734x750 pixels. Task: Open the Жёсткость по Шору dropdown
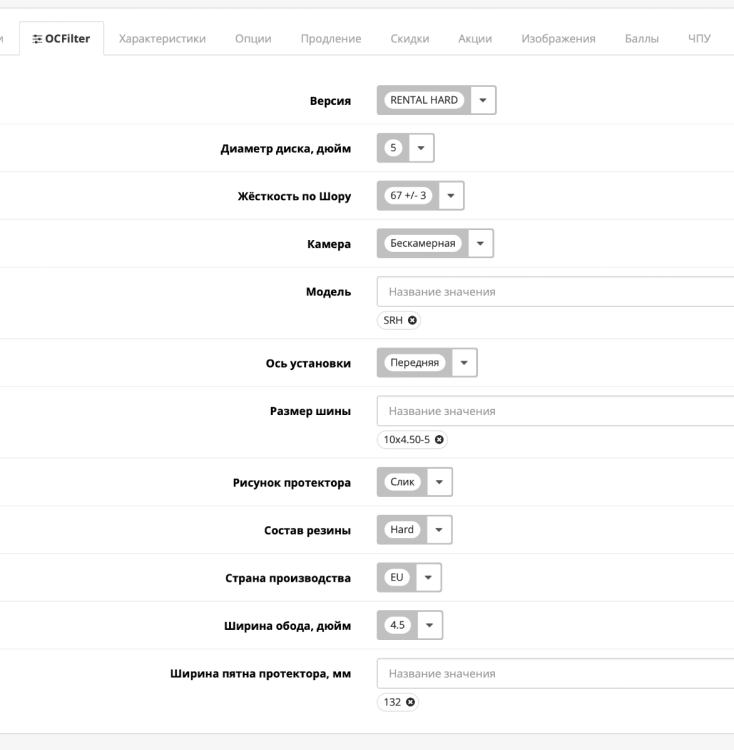coord(451,195)
